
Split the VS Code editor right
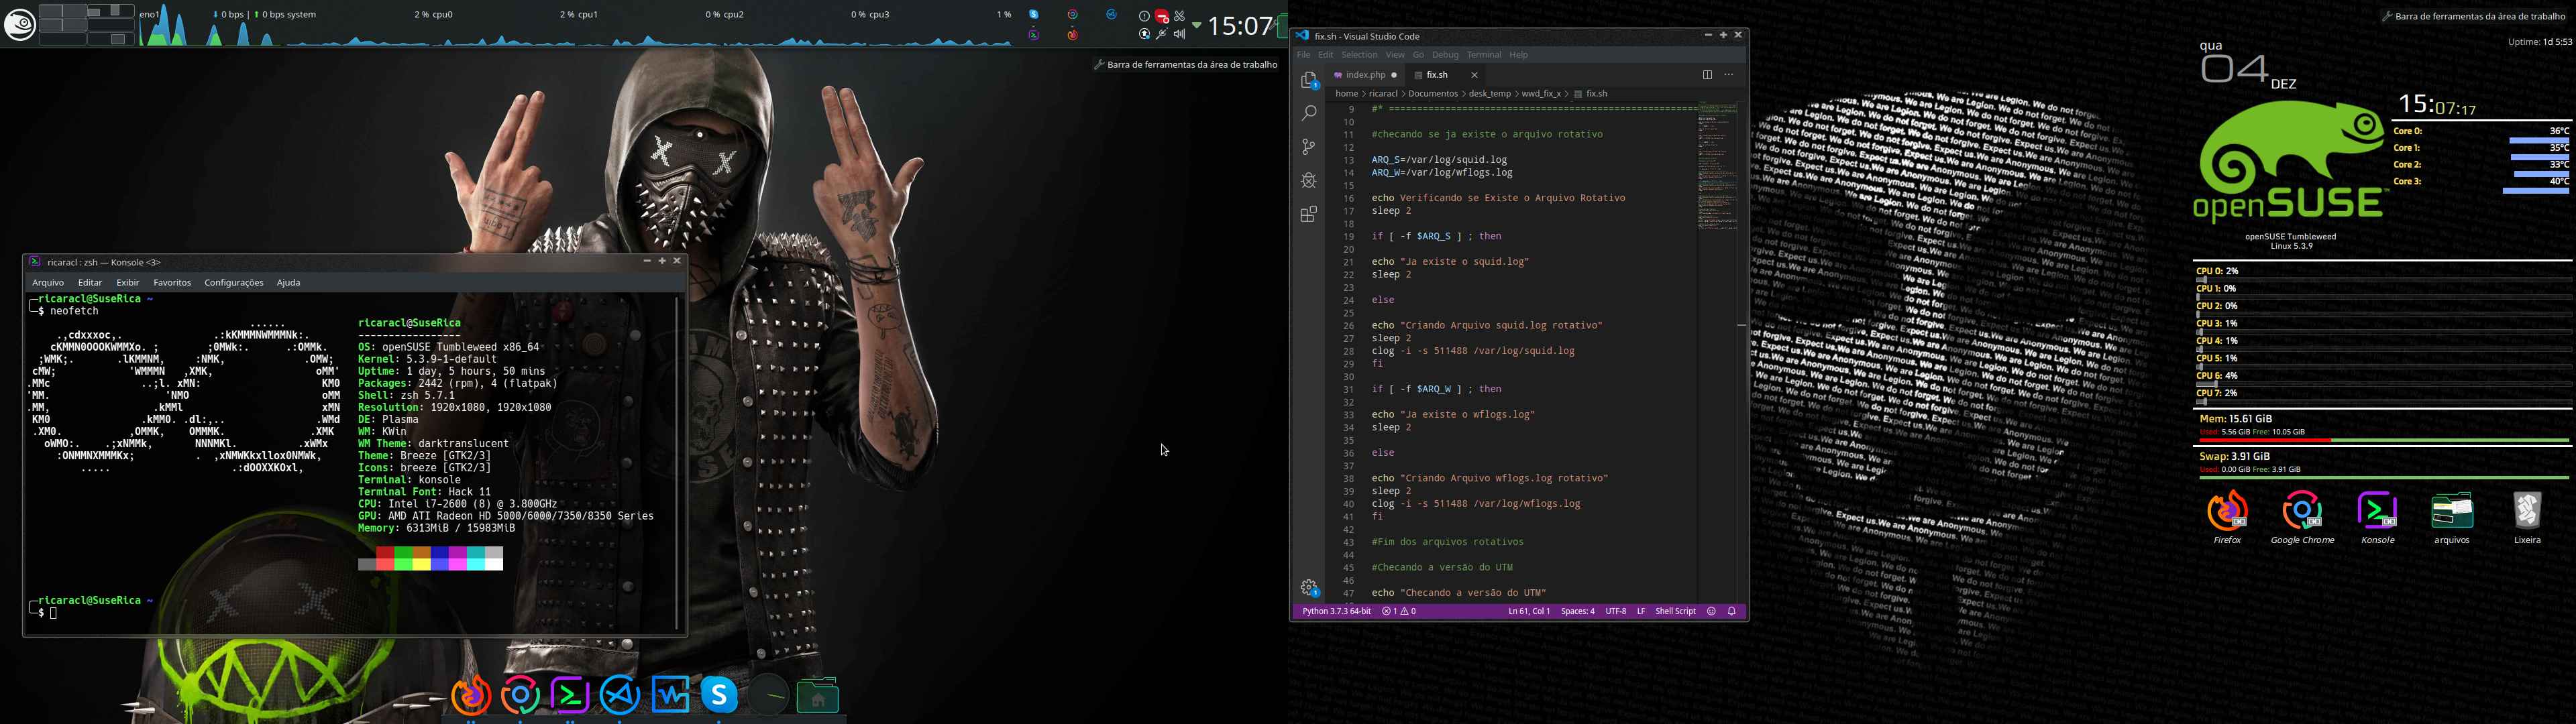1707,75
